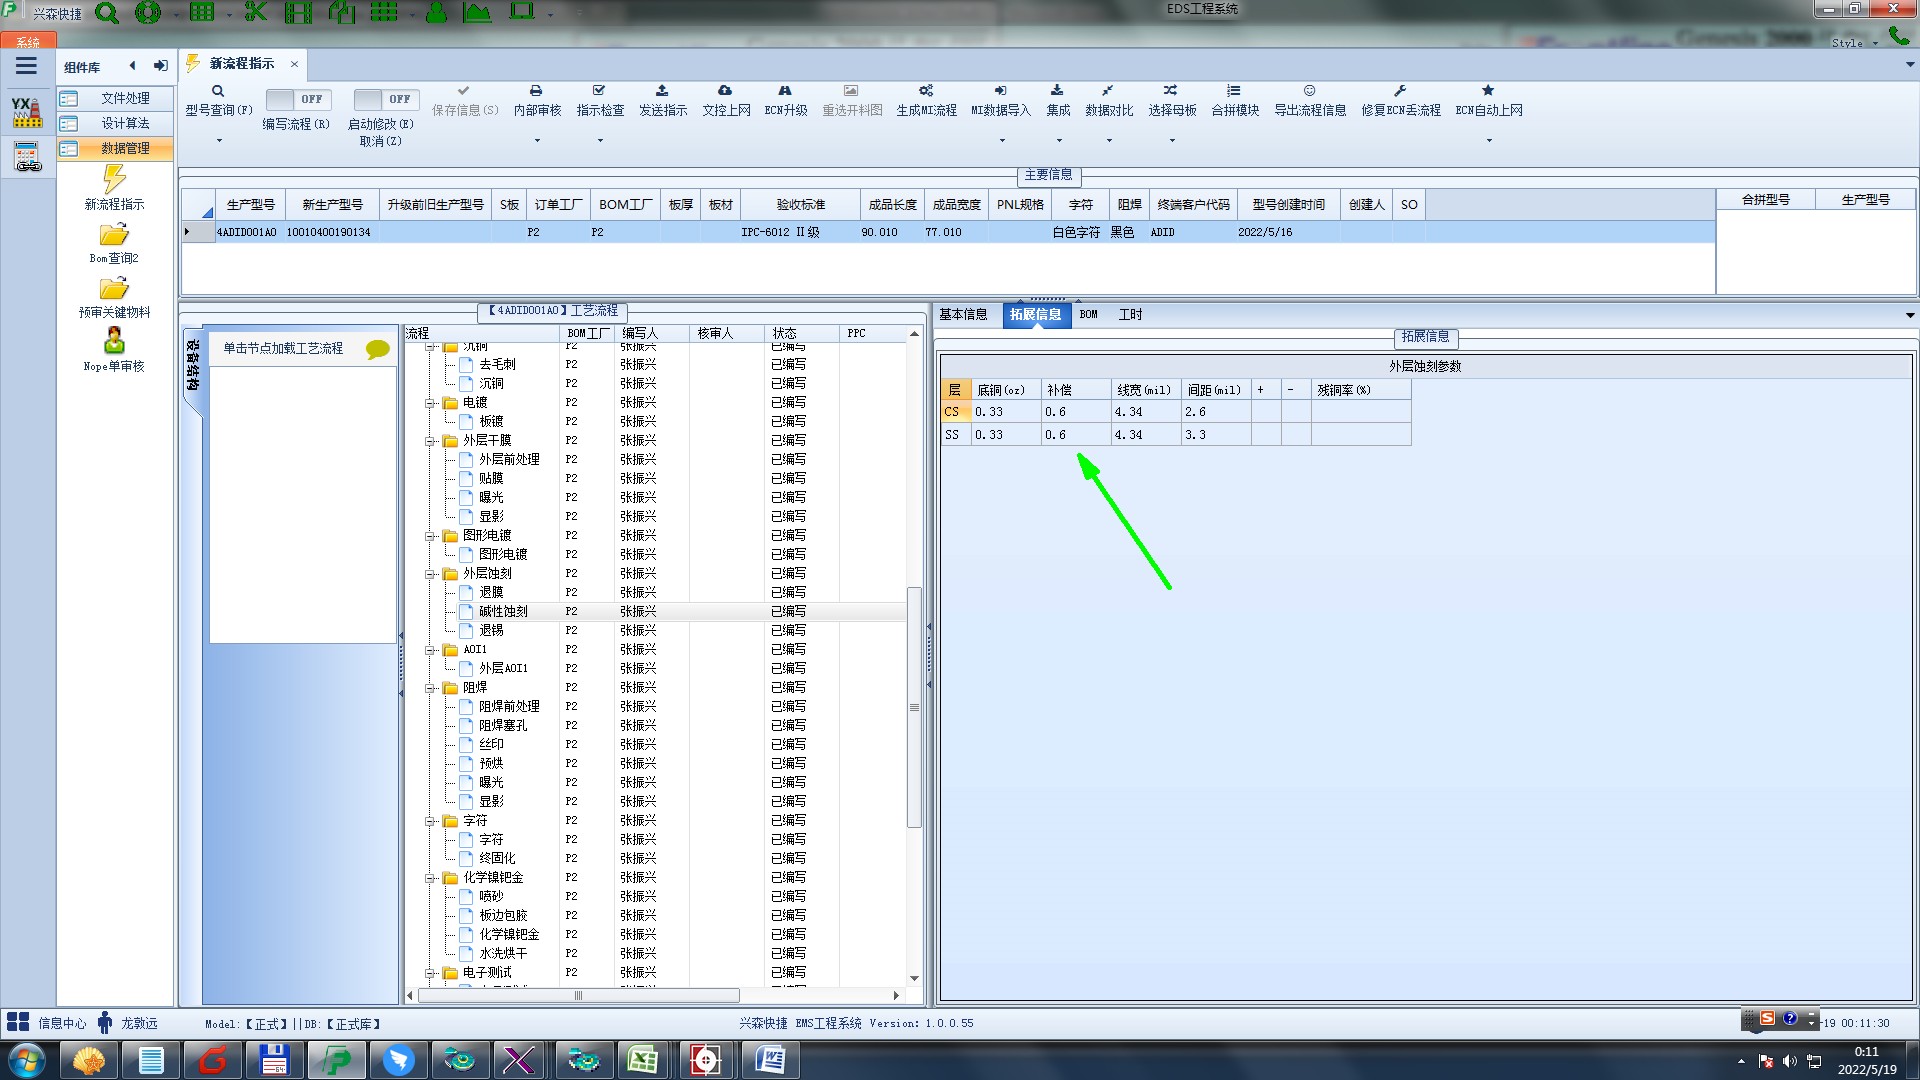Switch to the 基本信息 tab
This screenshot has height=1080, width=1920.
tap(963, 315)
